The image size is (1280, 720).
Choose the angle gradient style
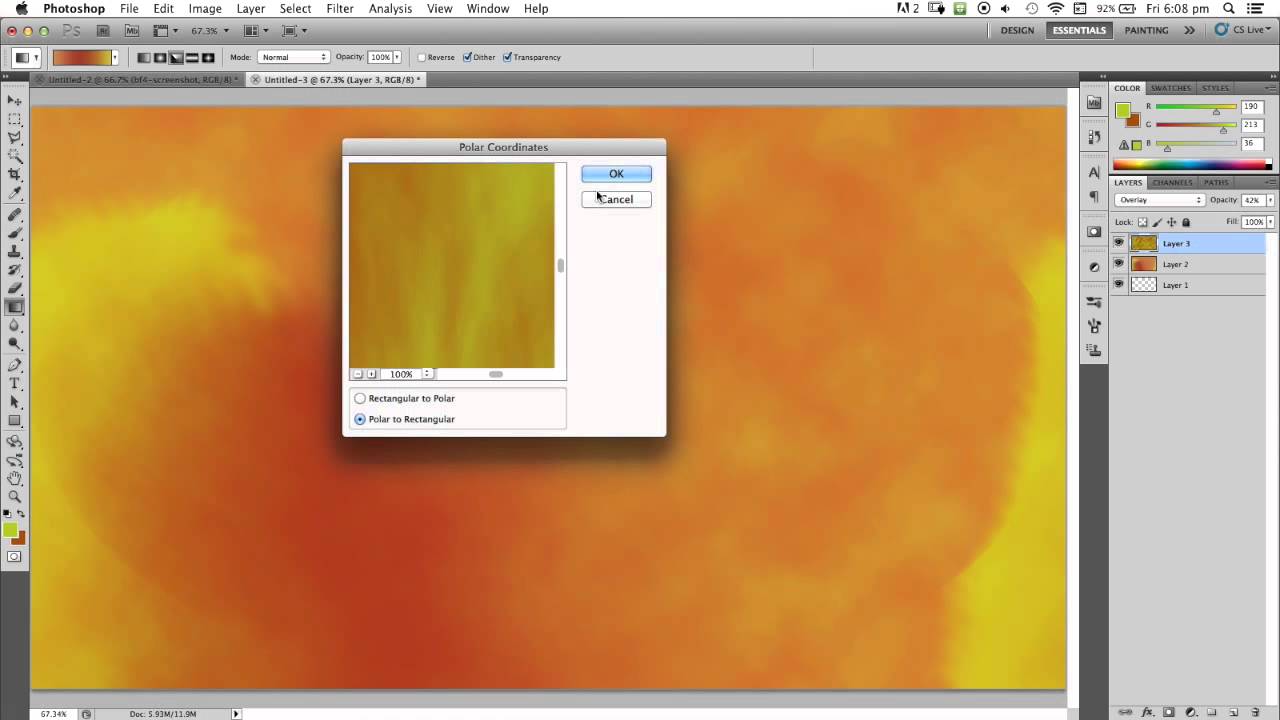[x=176, y=58]
